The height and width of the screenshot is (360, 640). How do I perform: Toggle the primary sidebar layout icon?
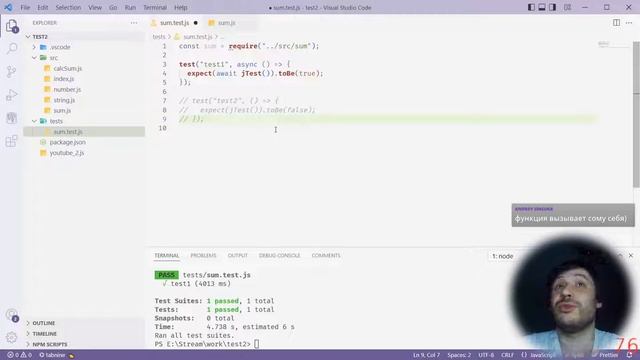pos(531,7)
